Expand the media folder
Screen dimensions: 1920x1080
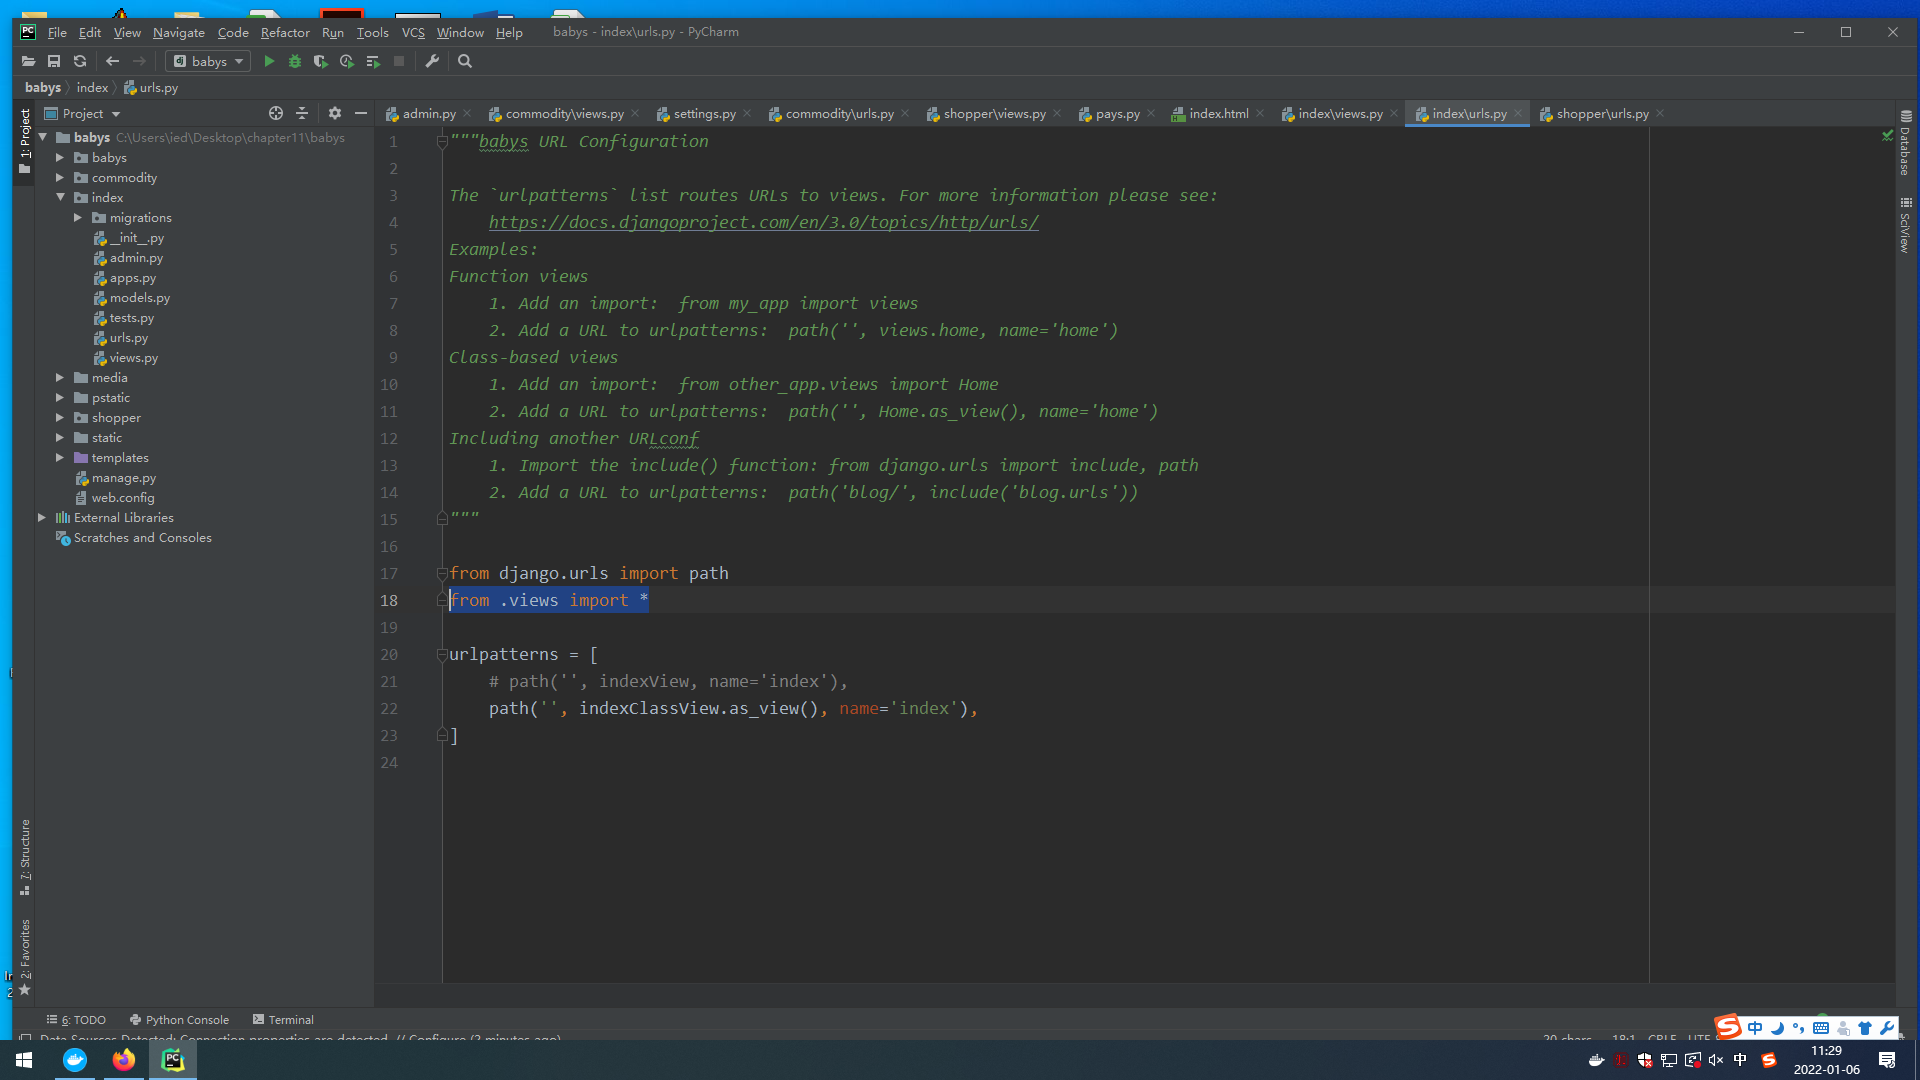(60, 377)
